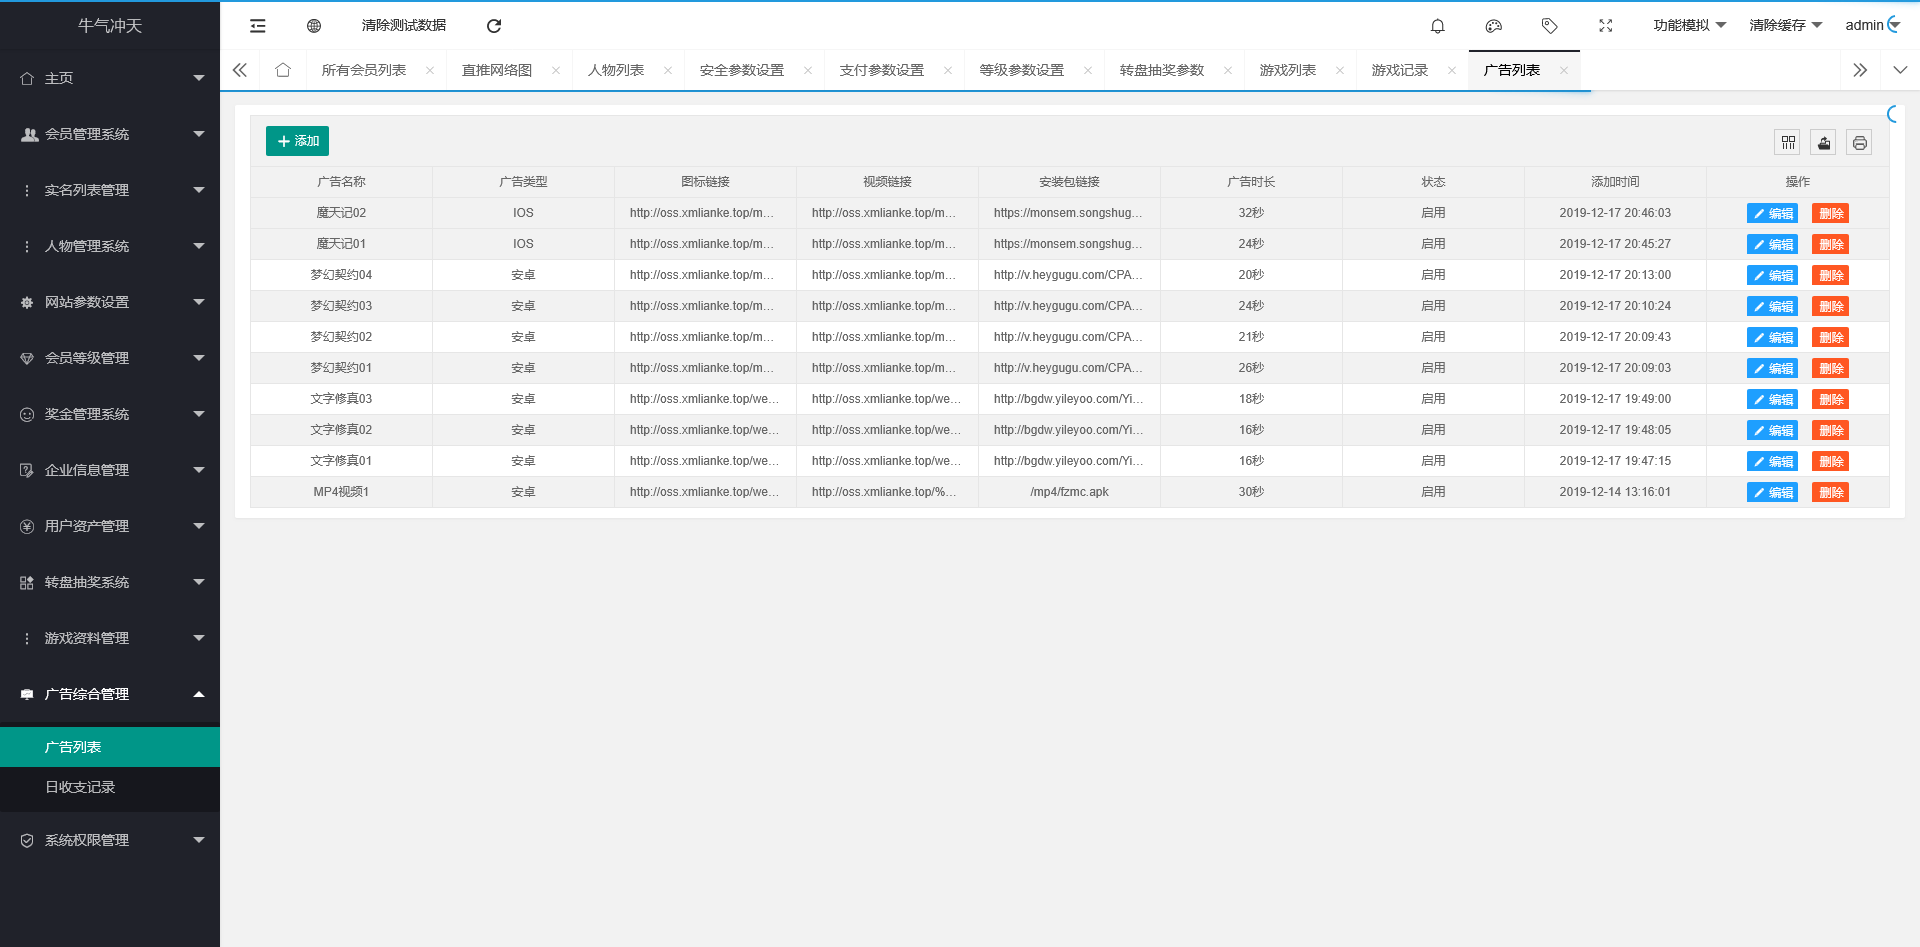Close the 支付参数设置 tab

[948, 70]
